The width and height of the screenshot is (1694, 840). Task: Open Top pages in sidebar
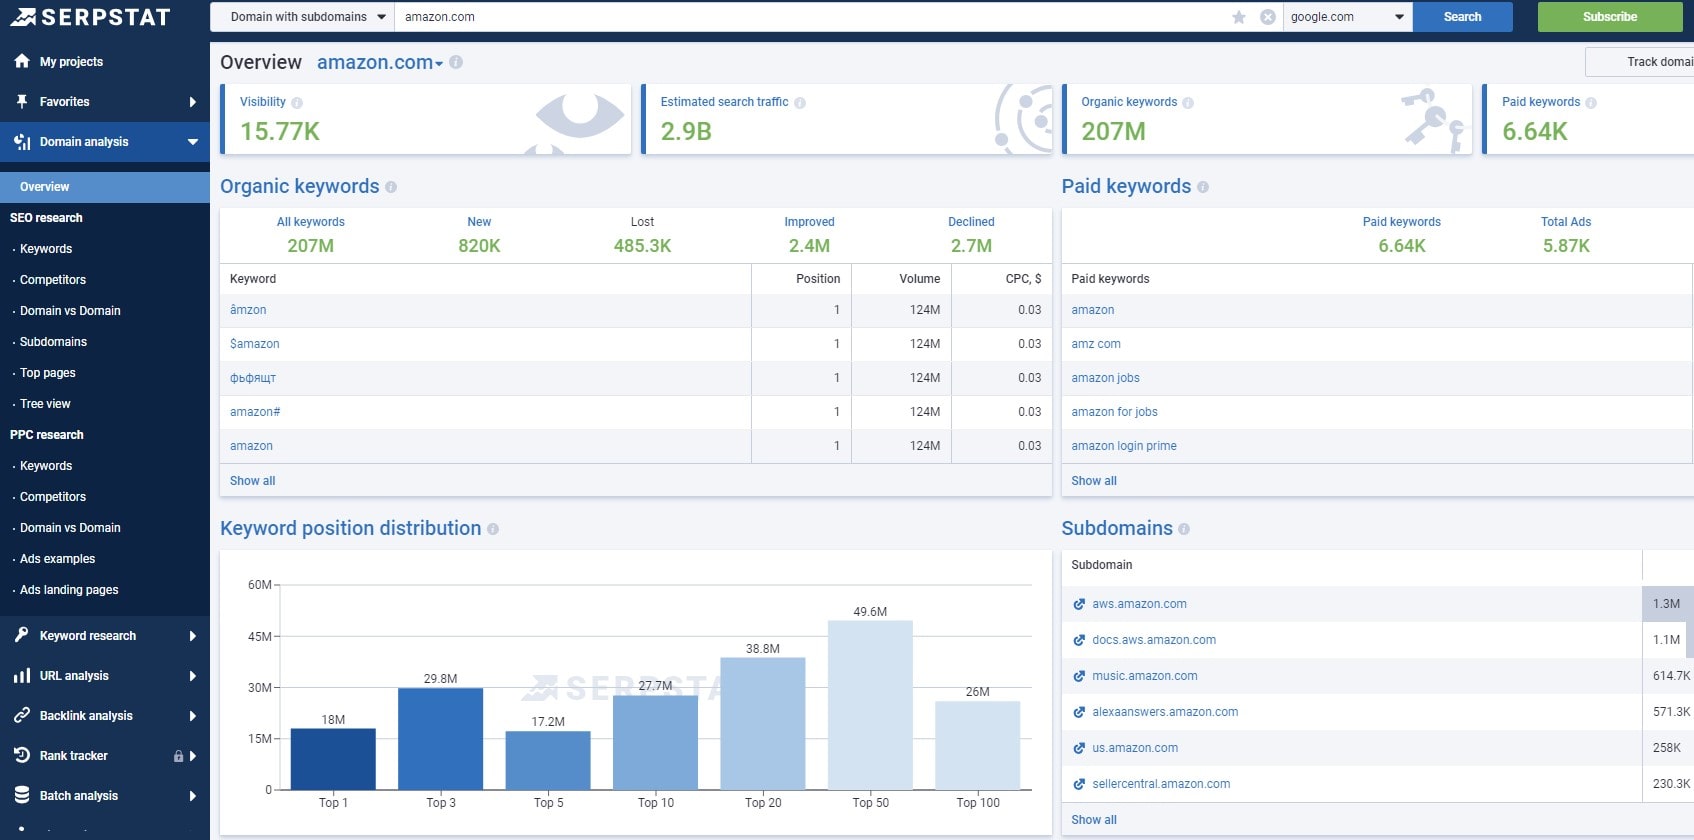48,373
